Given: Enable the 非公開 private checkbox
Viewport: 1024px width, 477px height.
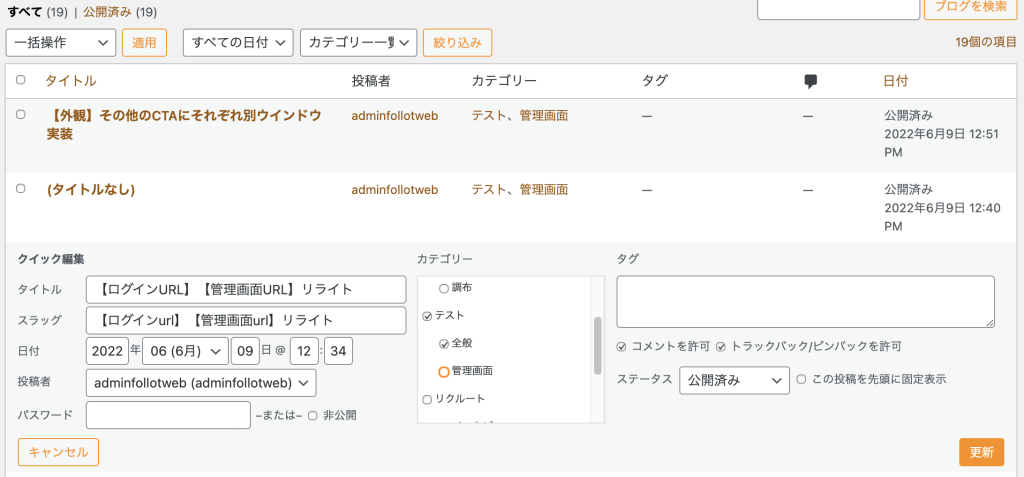Looking at the screenshot, I should pos(313,415).
